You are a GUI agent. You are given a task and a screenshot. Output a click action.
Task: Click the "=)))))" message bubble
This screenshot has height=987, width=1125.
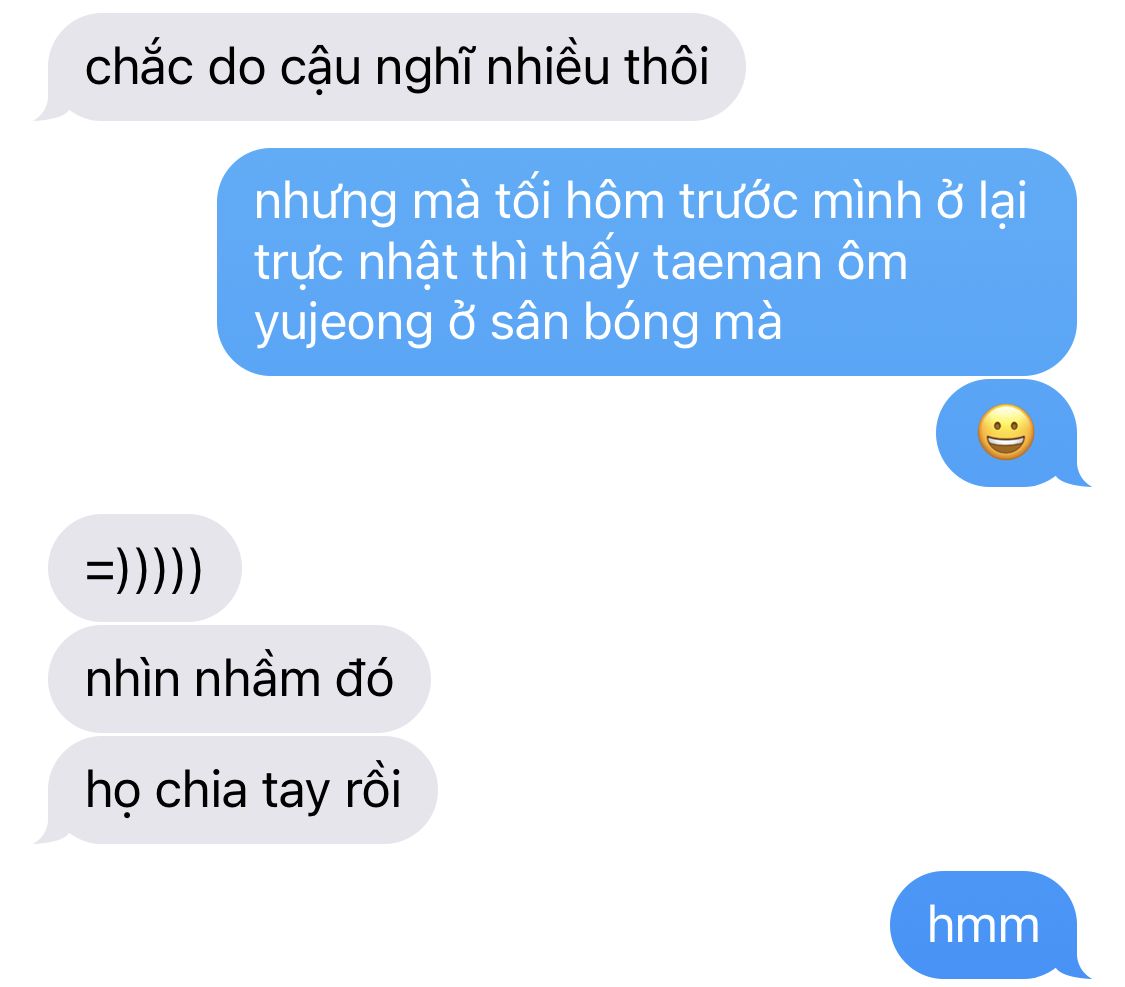pos(144,568)
